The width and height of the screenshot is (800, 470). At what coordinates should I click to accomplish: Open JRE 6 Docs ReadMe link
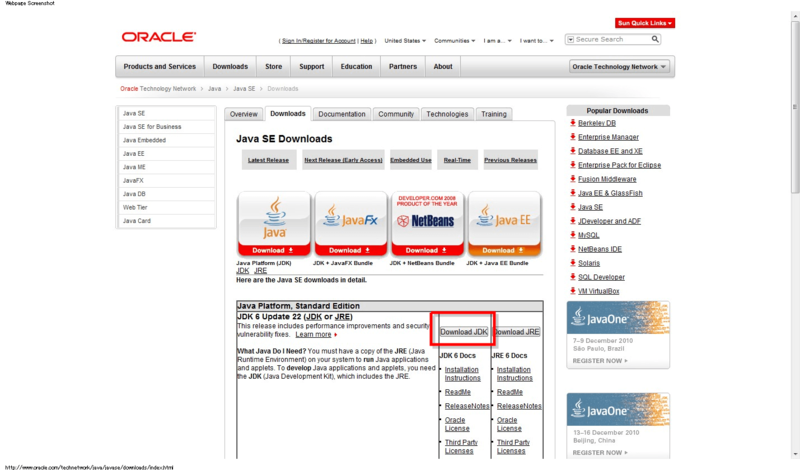click(510, 392)
